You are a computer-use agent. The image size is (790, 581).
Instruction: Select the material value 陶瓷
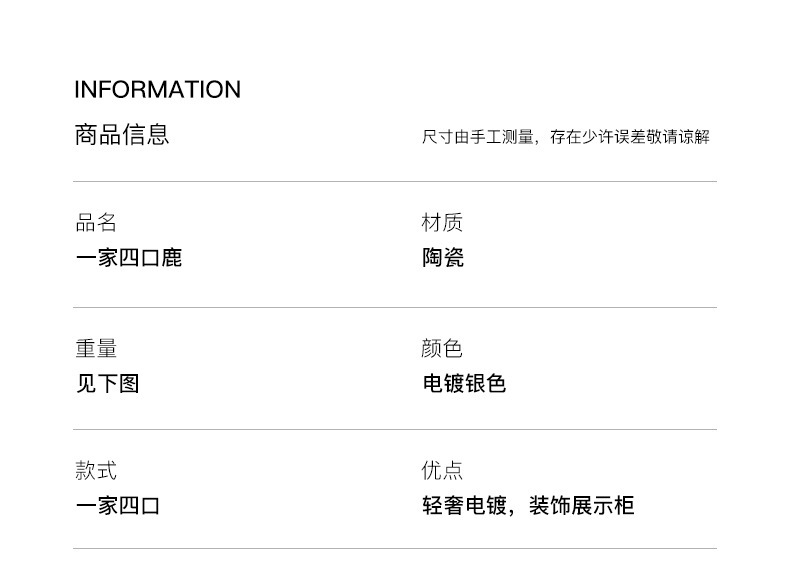442,258
